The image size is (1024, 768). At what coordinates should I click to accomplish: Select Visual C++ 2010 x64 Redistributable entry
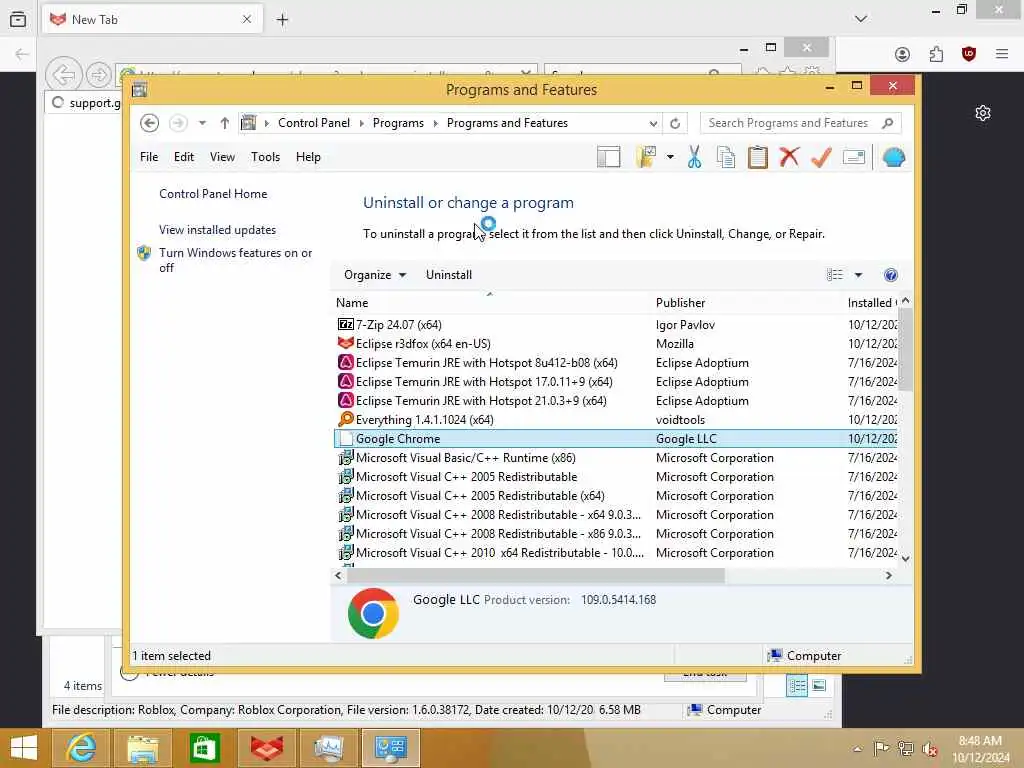(x=616, y=552)
